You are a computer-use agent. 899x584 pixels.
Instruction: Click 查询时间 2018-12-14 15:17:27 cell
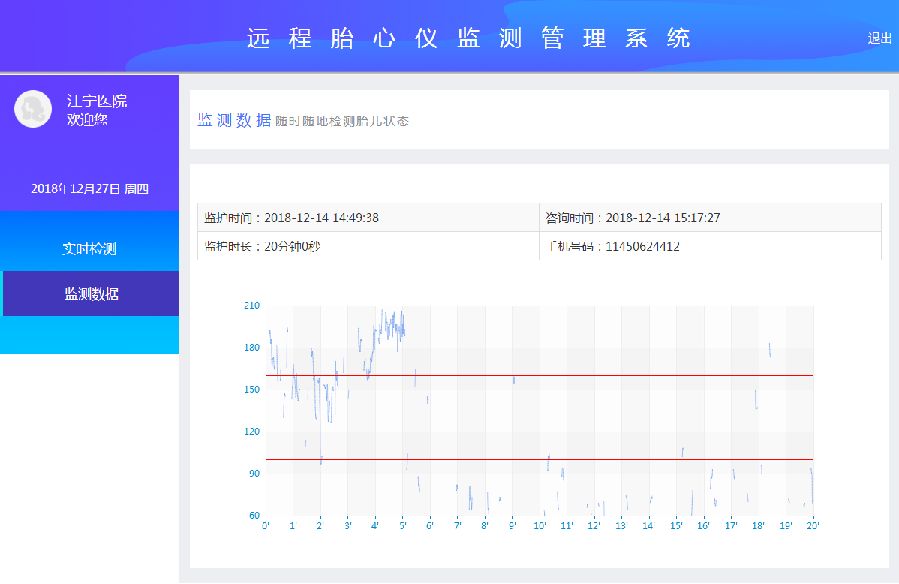click(x=710, y=217)
